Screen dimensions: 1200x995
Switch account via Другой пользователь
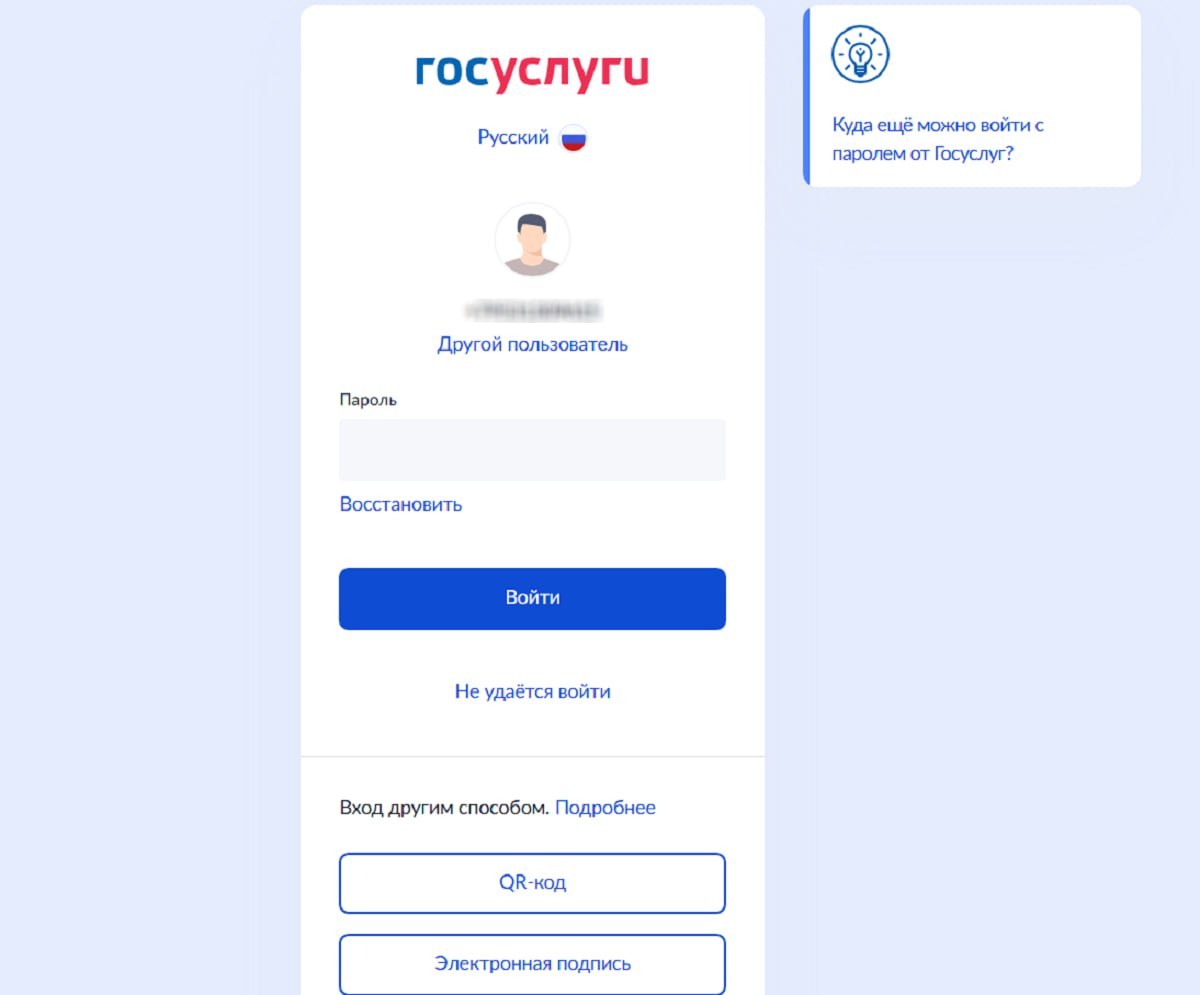pos(532,344)
